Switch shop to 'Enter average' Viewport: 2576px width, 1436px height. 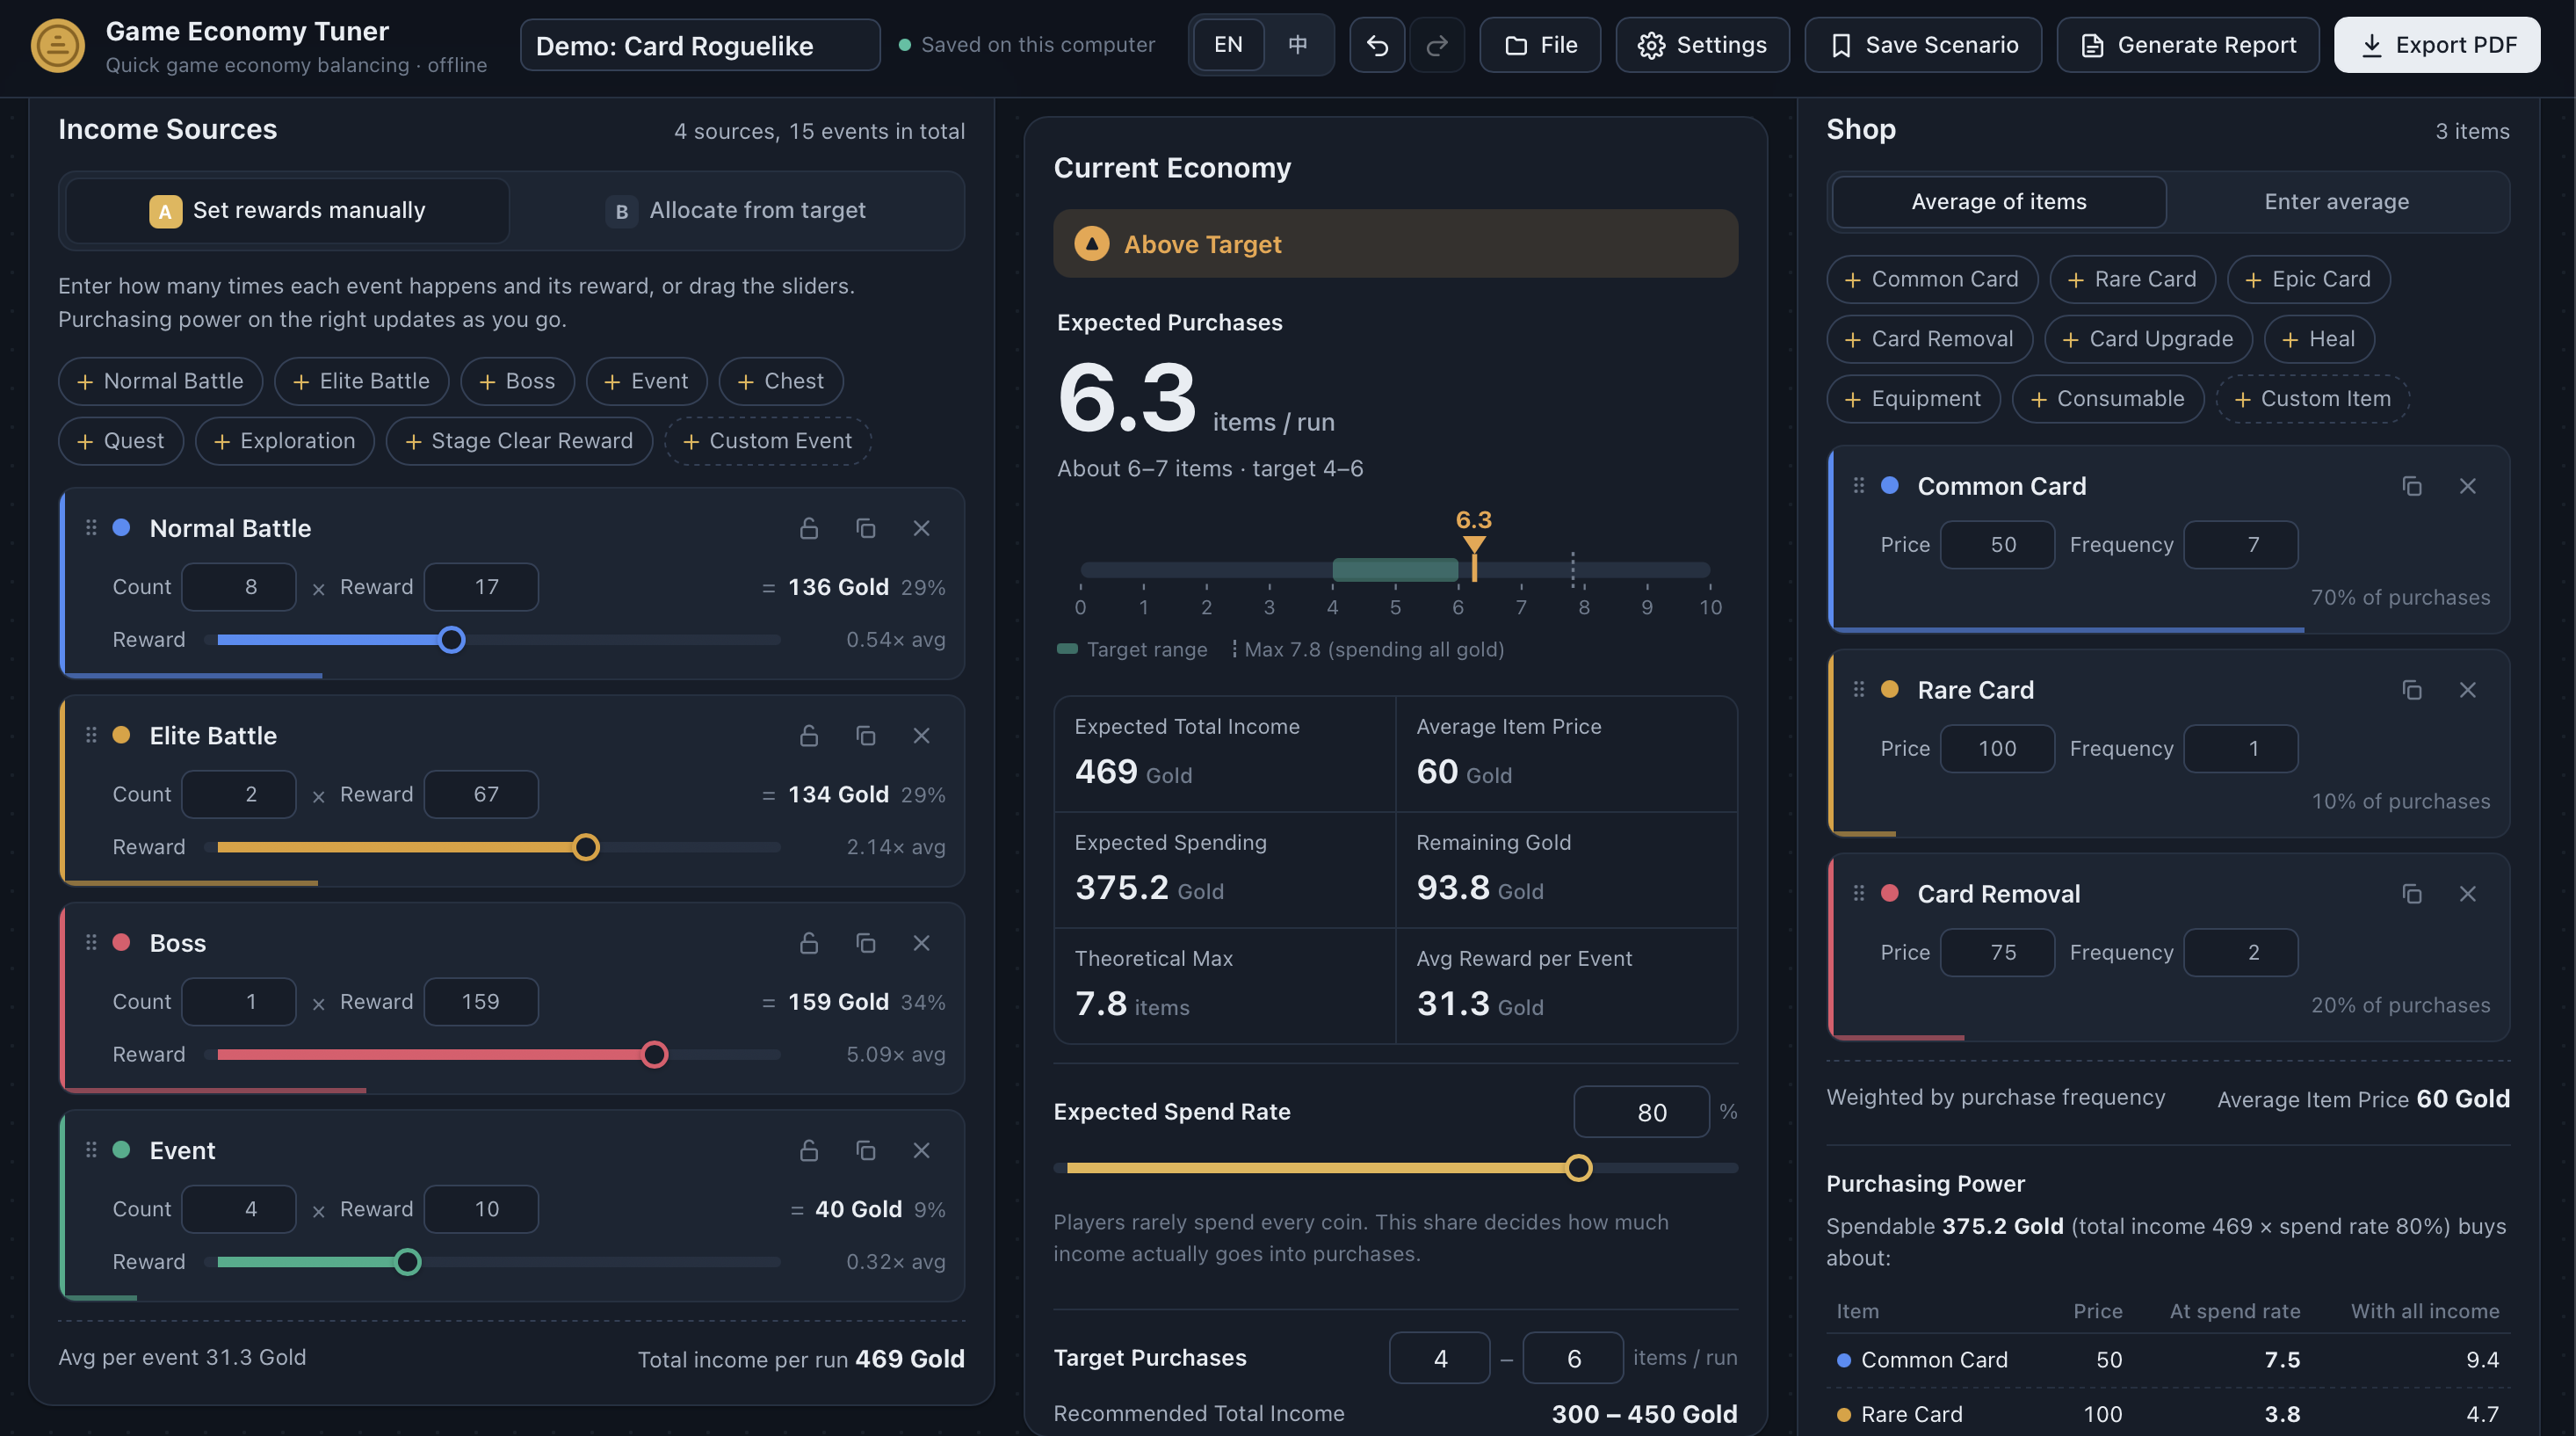(2336, 202)
